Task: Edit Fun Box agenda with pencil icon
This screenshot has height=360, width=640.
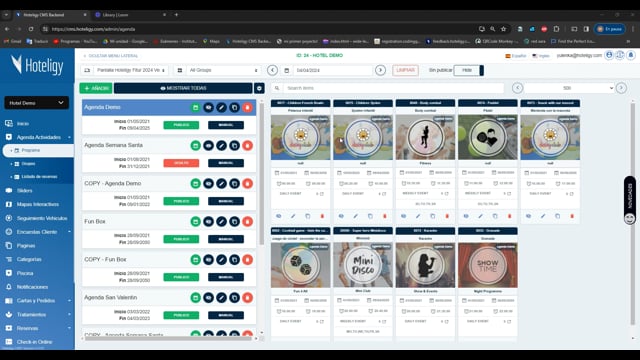Action: coord(221,222)
